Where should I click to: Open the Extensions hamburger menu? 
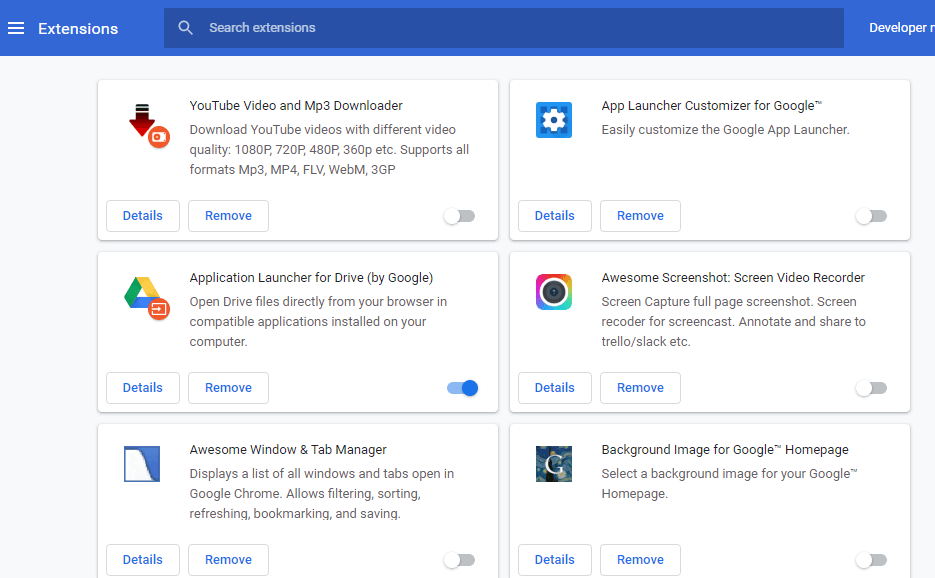tap(16, 28)
